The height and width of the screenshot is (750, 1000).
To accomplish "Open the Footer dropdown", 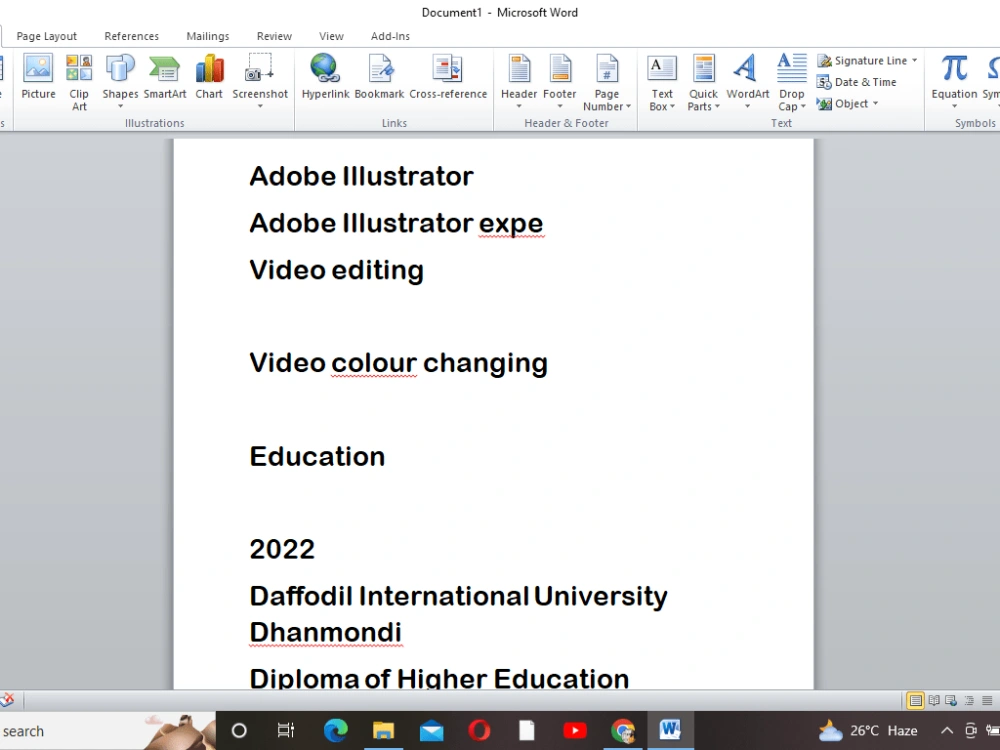I will tap(560, 82).
